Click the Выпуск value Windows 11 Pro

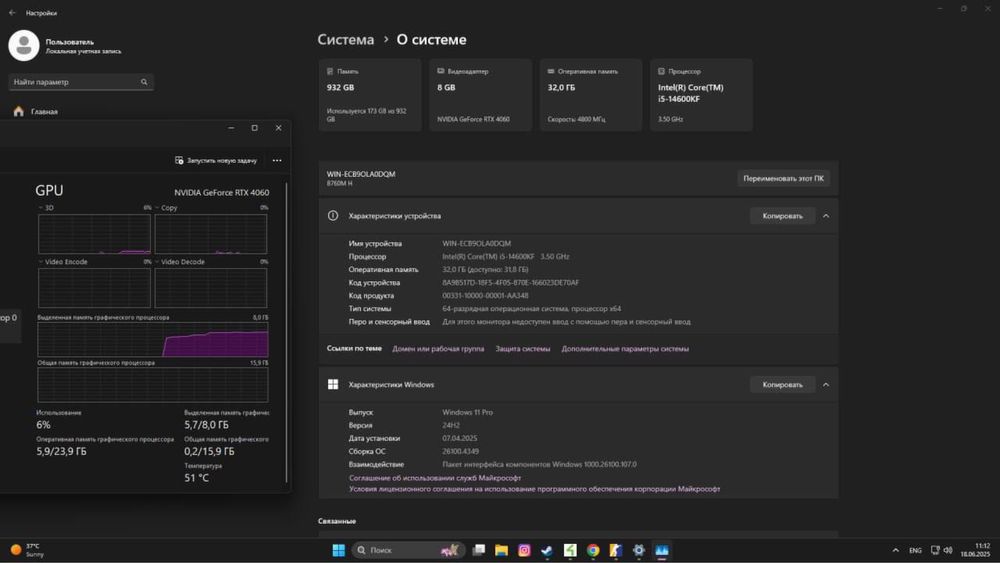click(x=467, y=413)
